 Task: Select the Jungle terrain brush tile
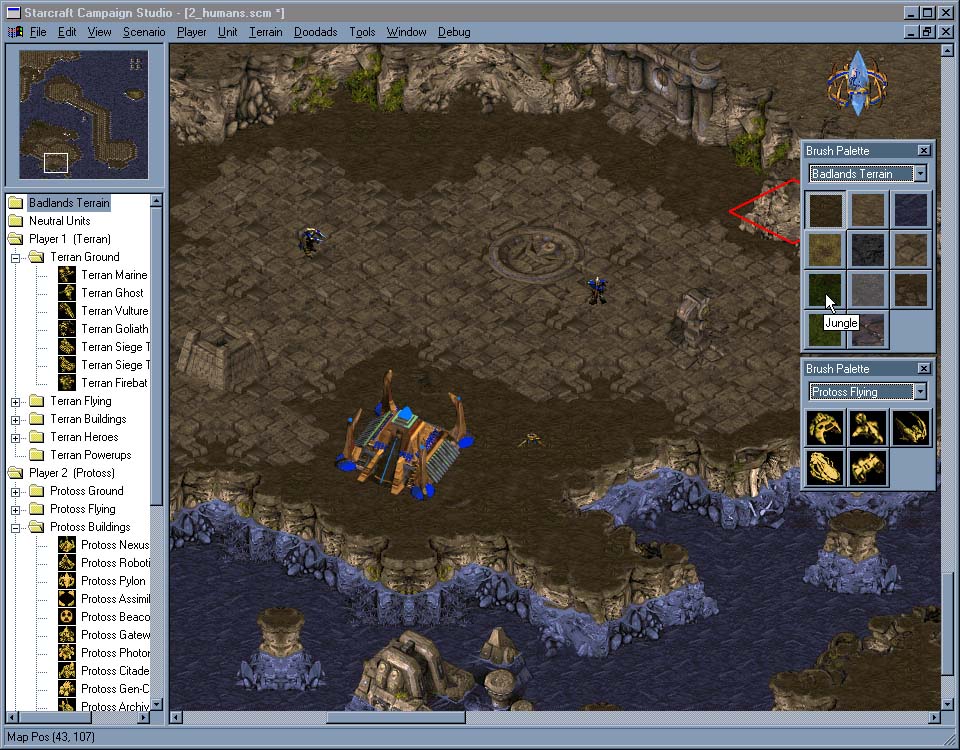[x=826, y=289]
